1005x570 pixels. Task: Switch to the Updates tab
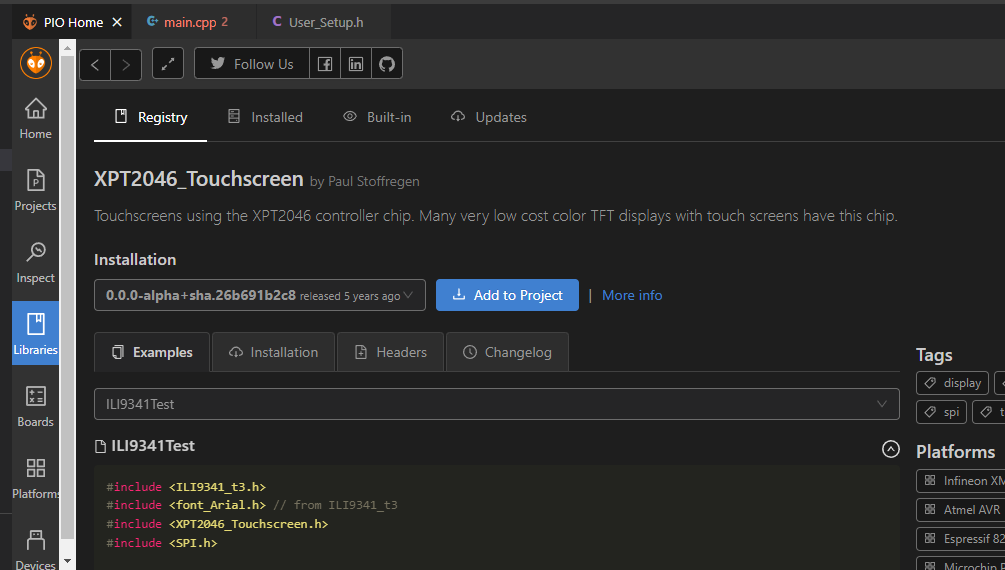[x=488, y=117]
